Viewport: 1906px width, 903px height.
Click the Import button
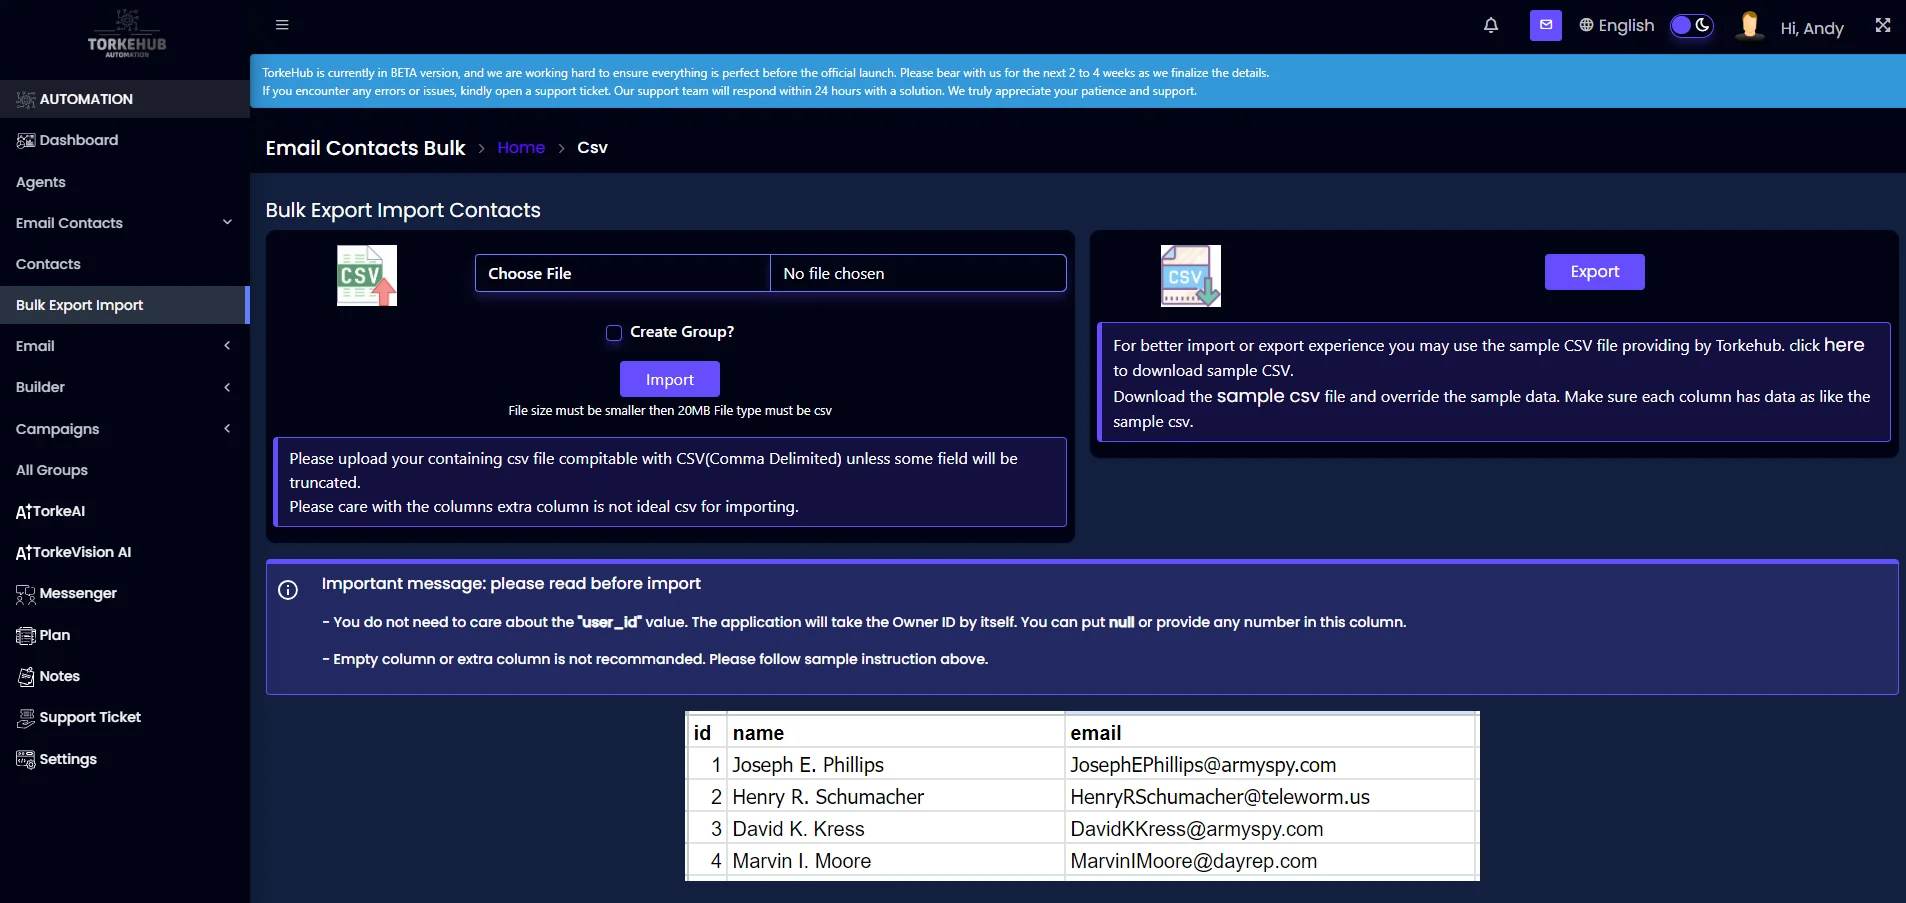pos(669,379)
